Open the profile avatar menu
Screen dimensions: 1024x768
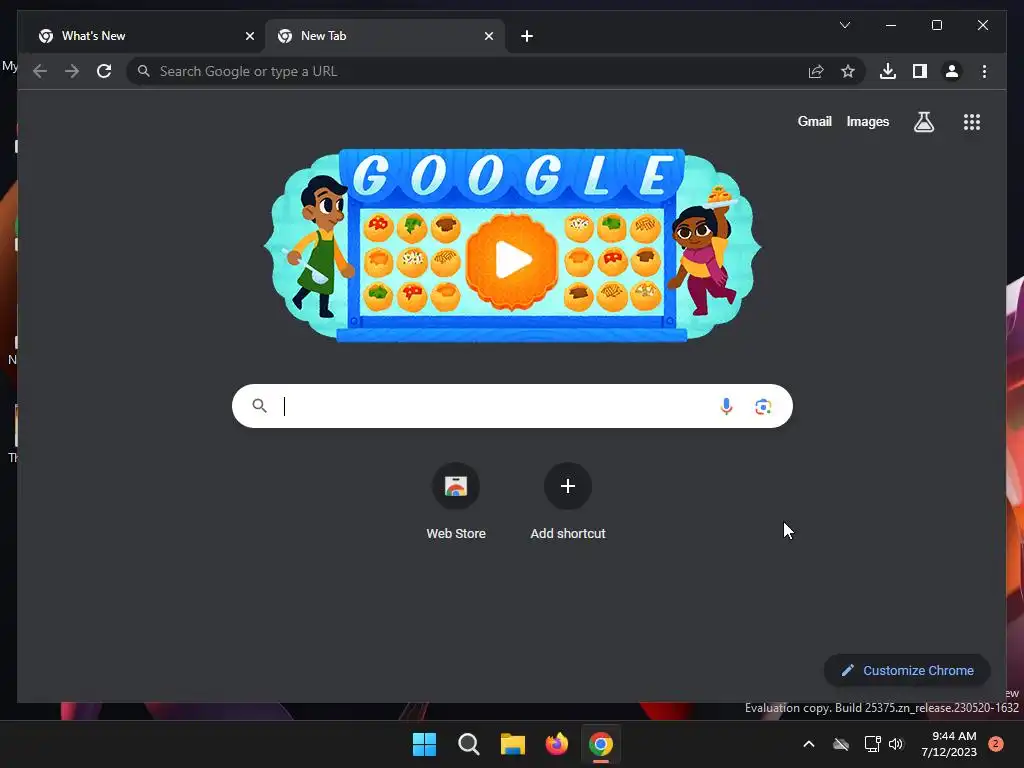tap(952, 71)
